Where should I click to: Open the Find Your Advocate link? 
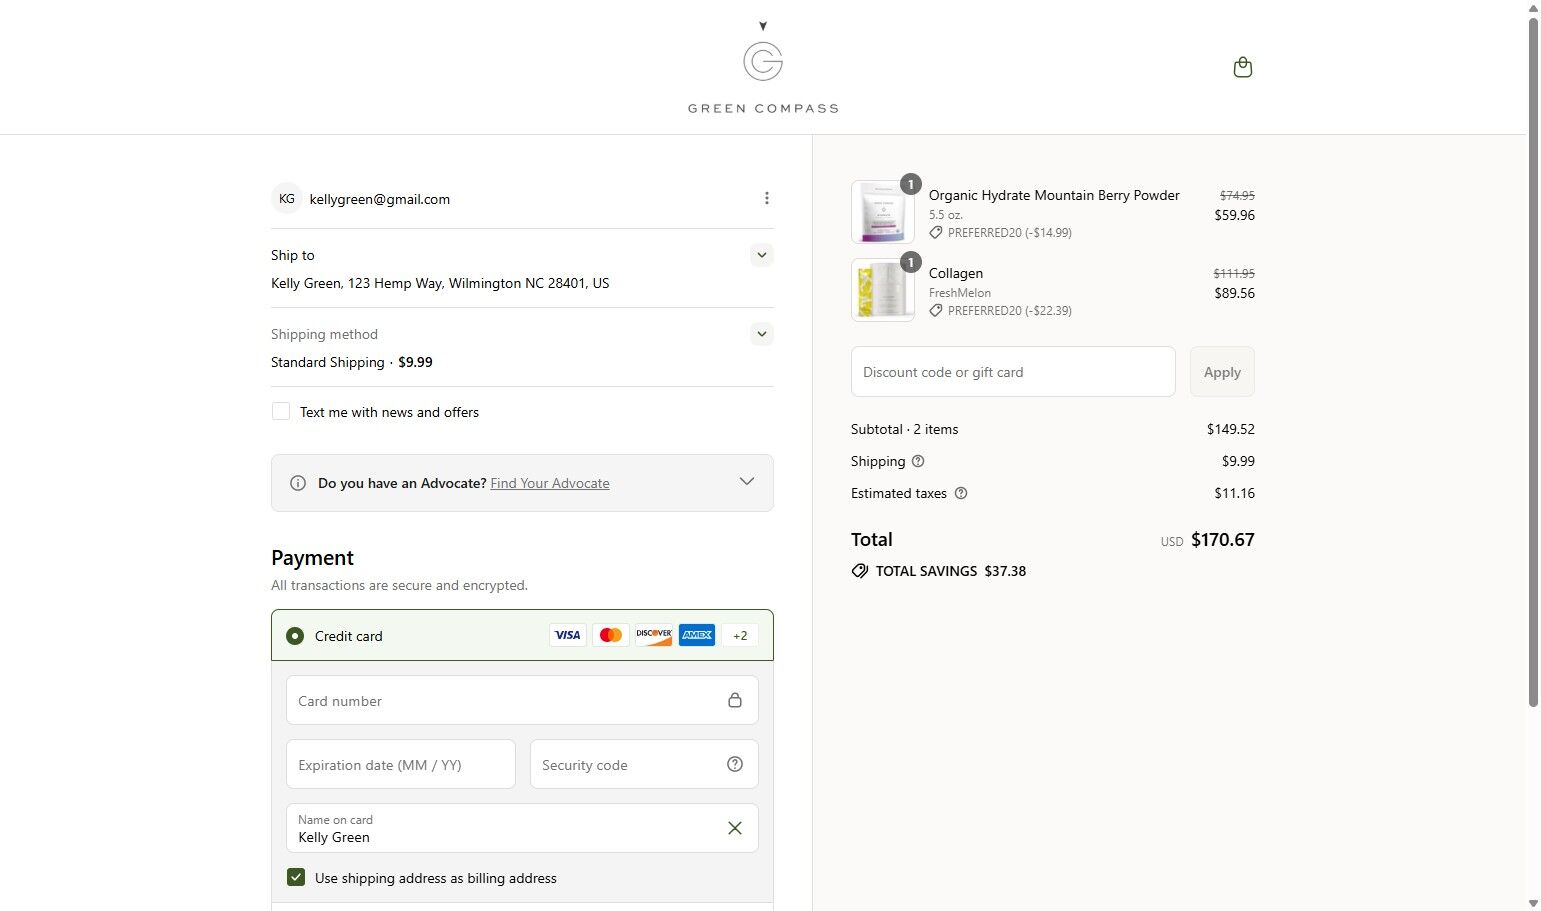[550, 483]
